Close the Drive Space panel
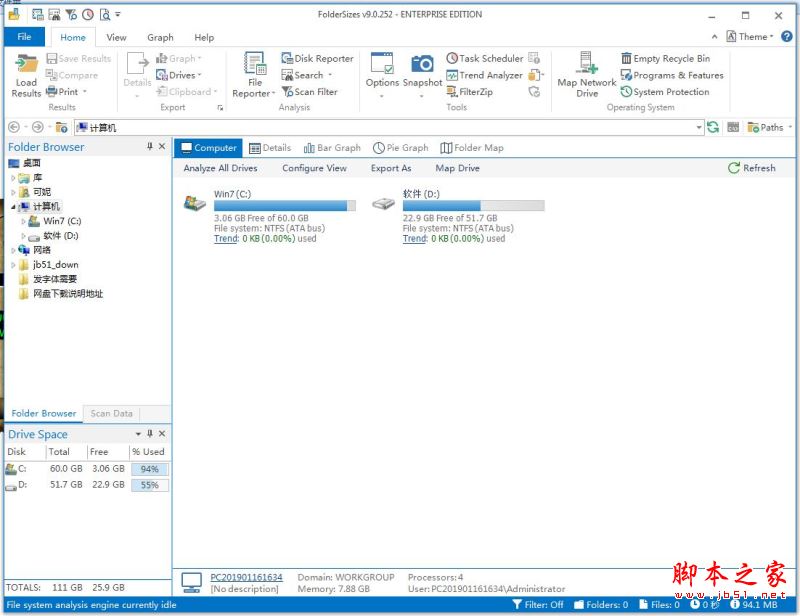 [x=162, y=433]
